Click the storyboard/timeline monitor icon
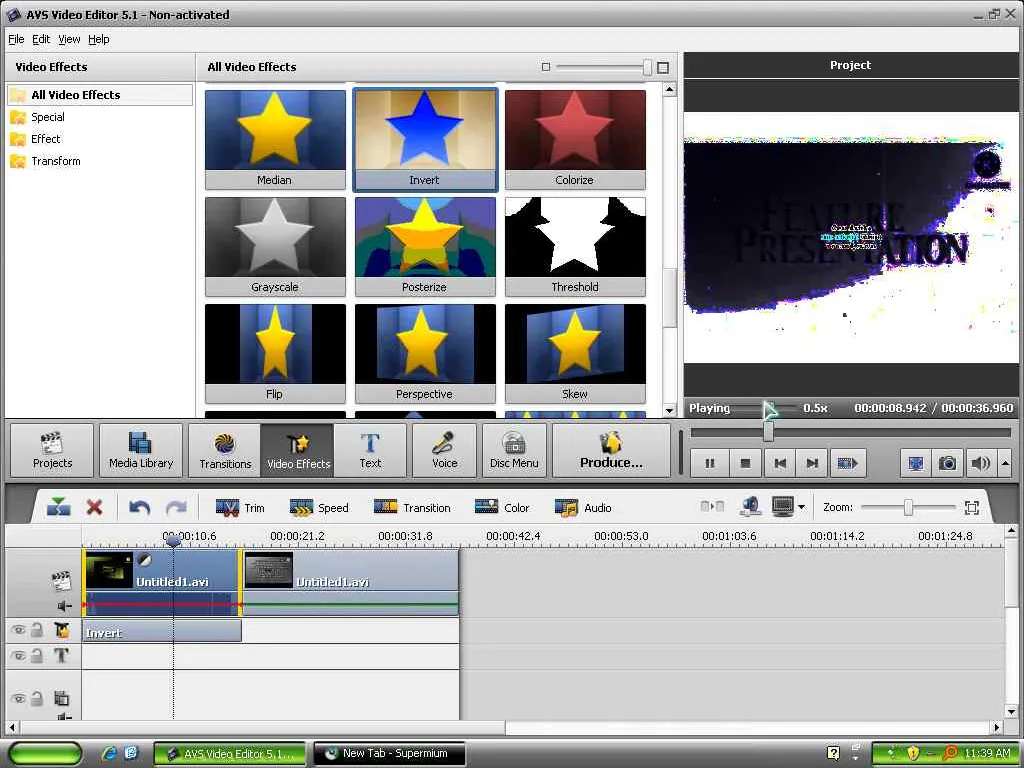Image resolution: width=1024 pixels, height=768 pixels. point(782,506)
